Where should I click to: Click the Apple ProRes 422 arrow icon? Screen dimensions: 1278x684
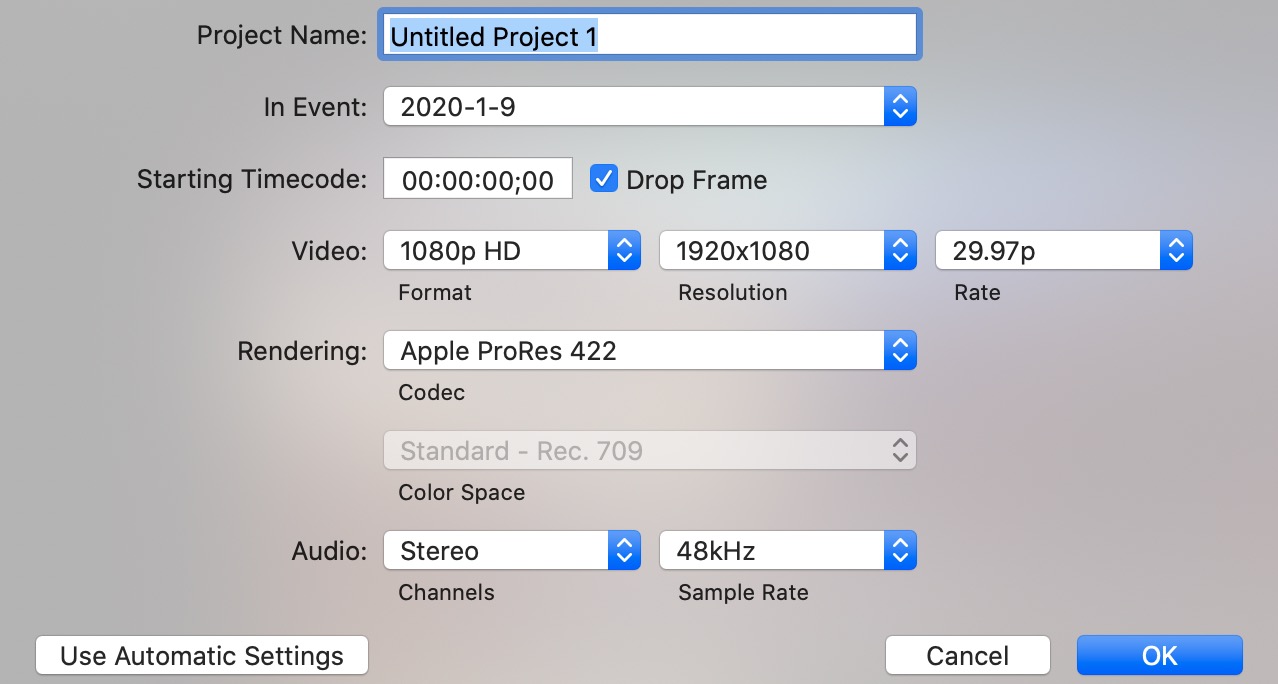click(x=900, y=351)
